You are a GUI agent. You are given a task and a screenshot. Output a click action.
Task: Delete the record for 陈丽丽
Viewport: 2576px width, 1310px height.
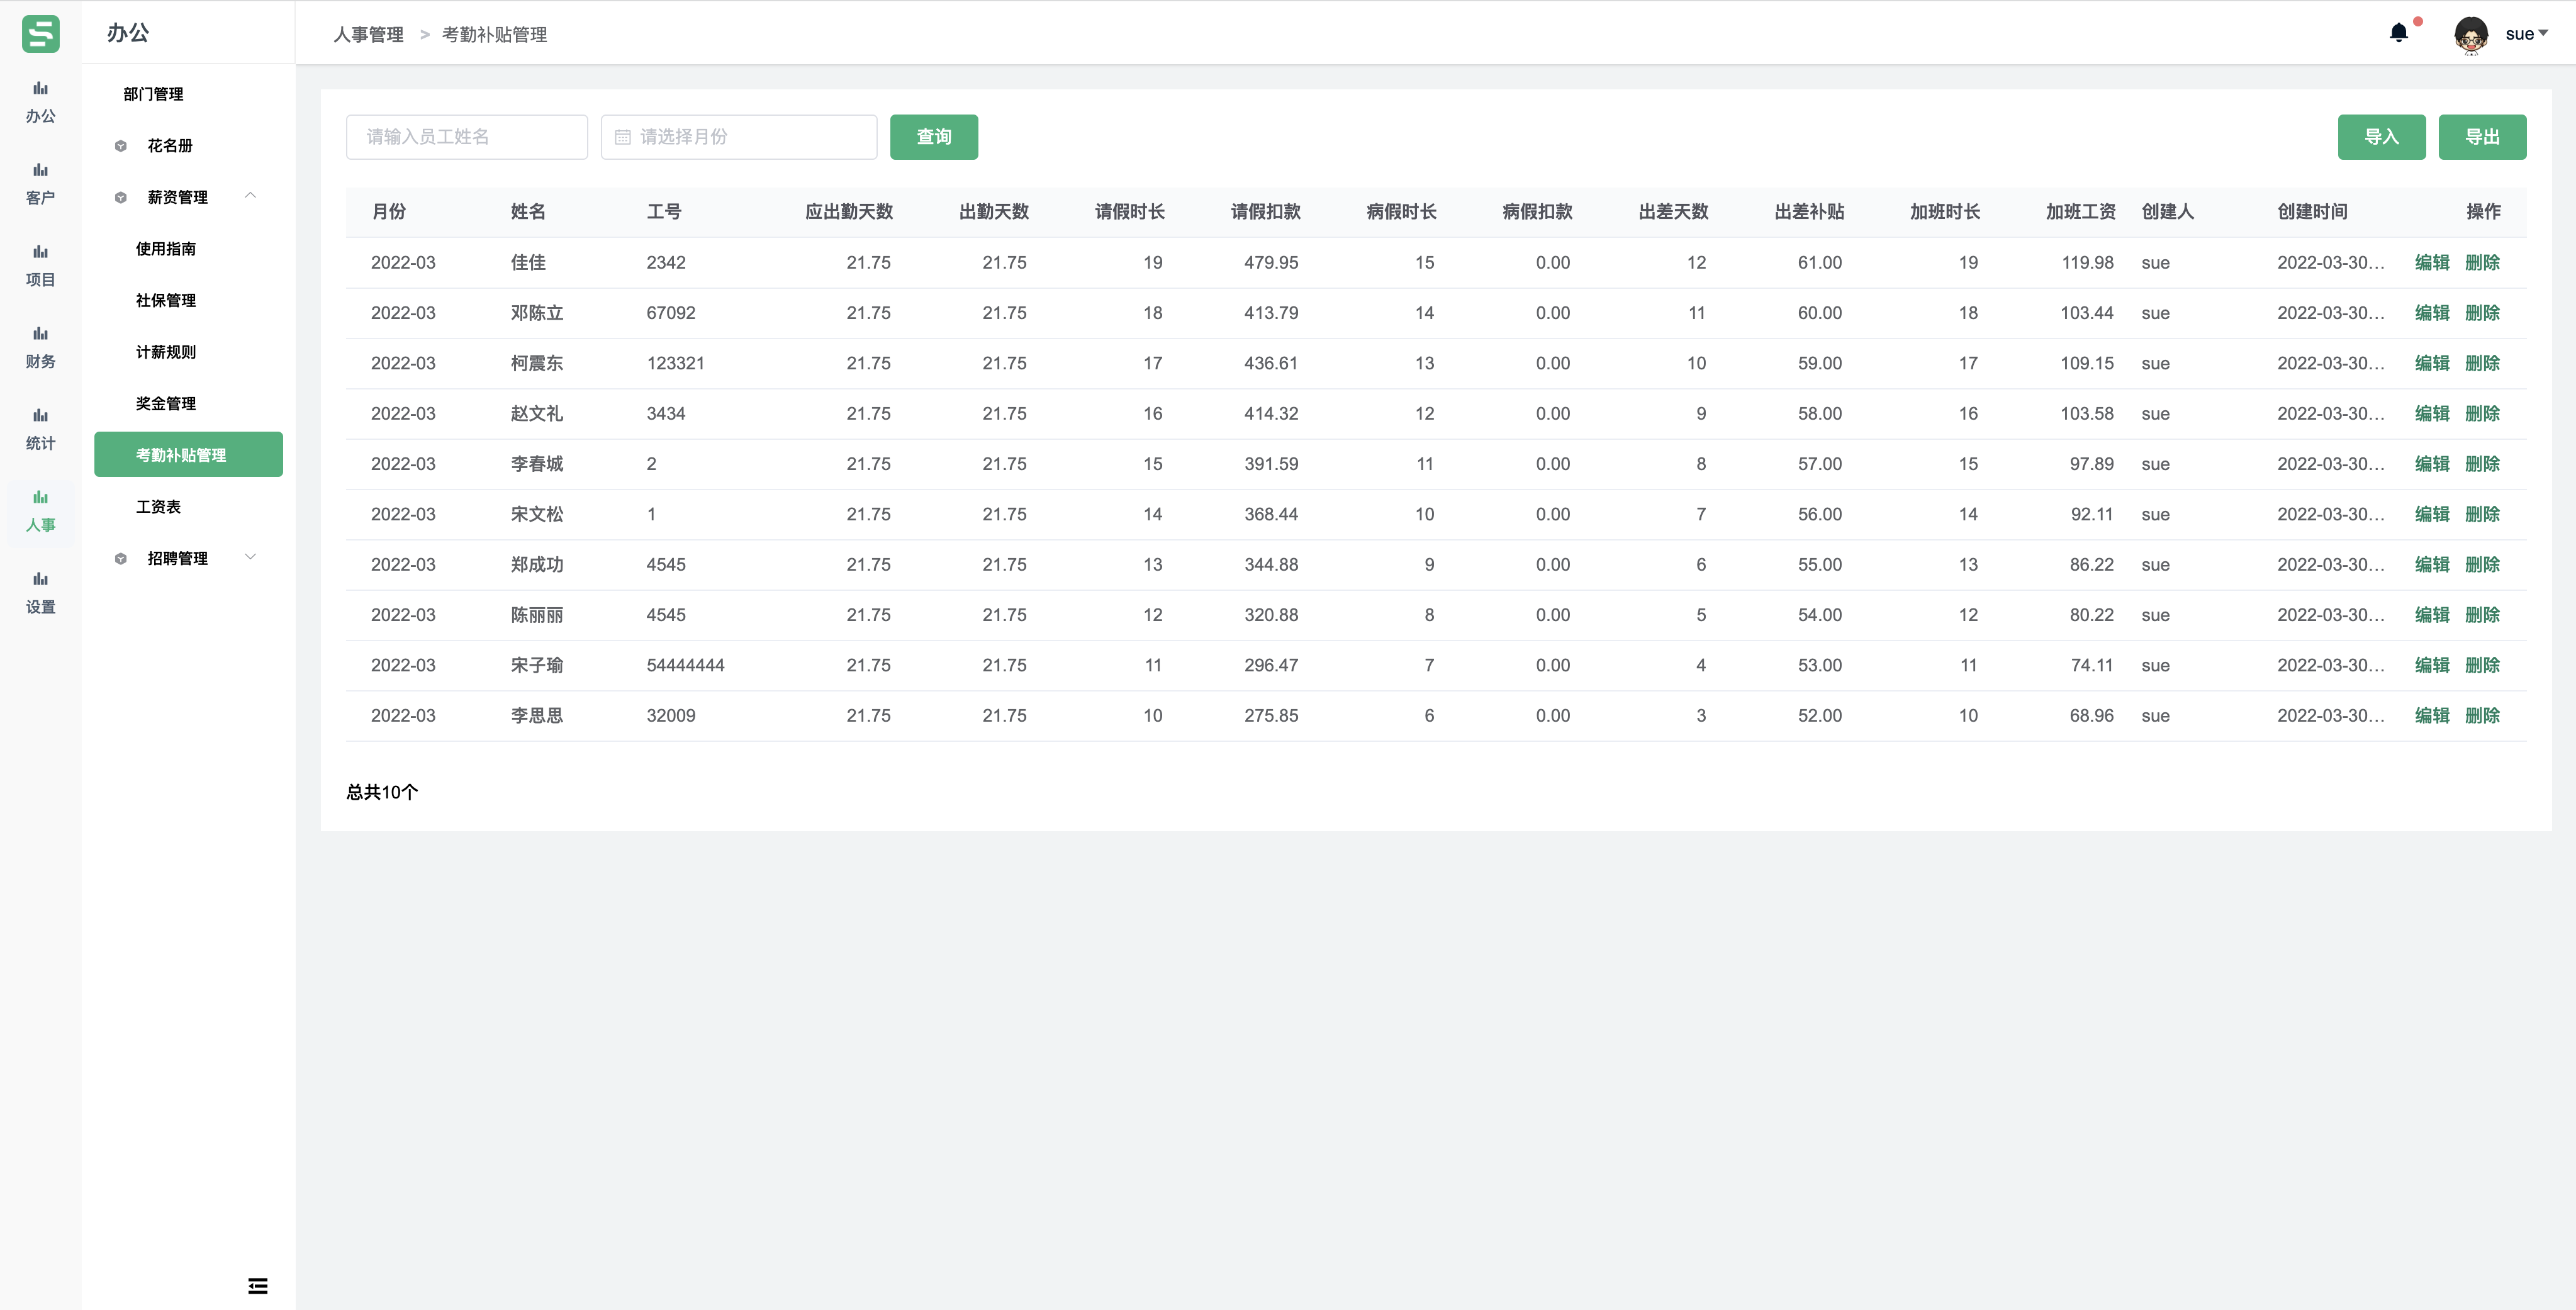click(x=2482, y=615)
